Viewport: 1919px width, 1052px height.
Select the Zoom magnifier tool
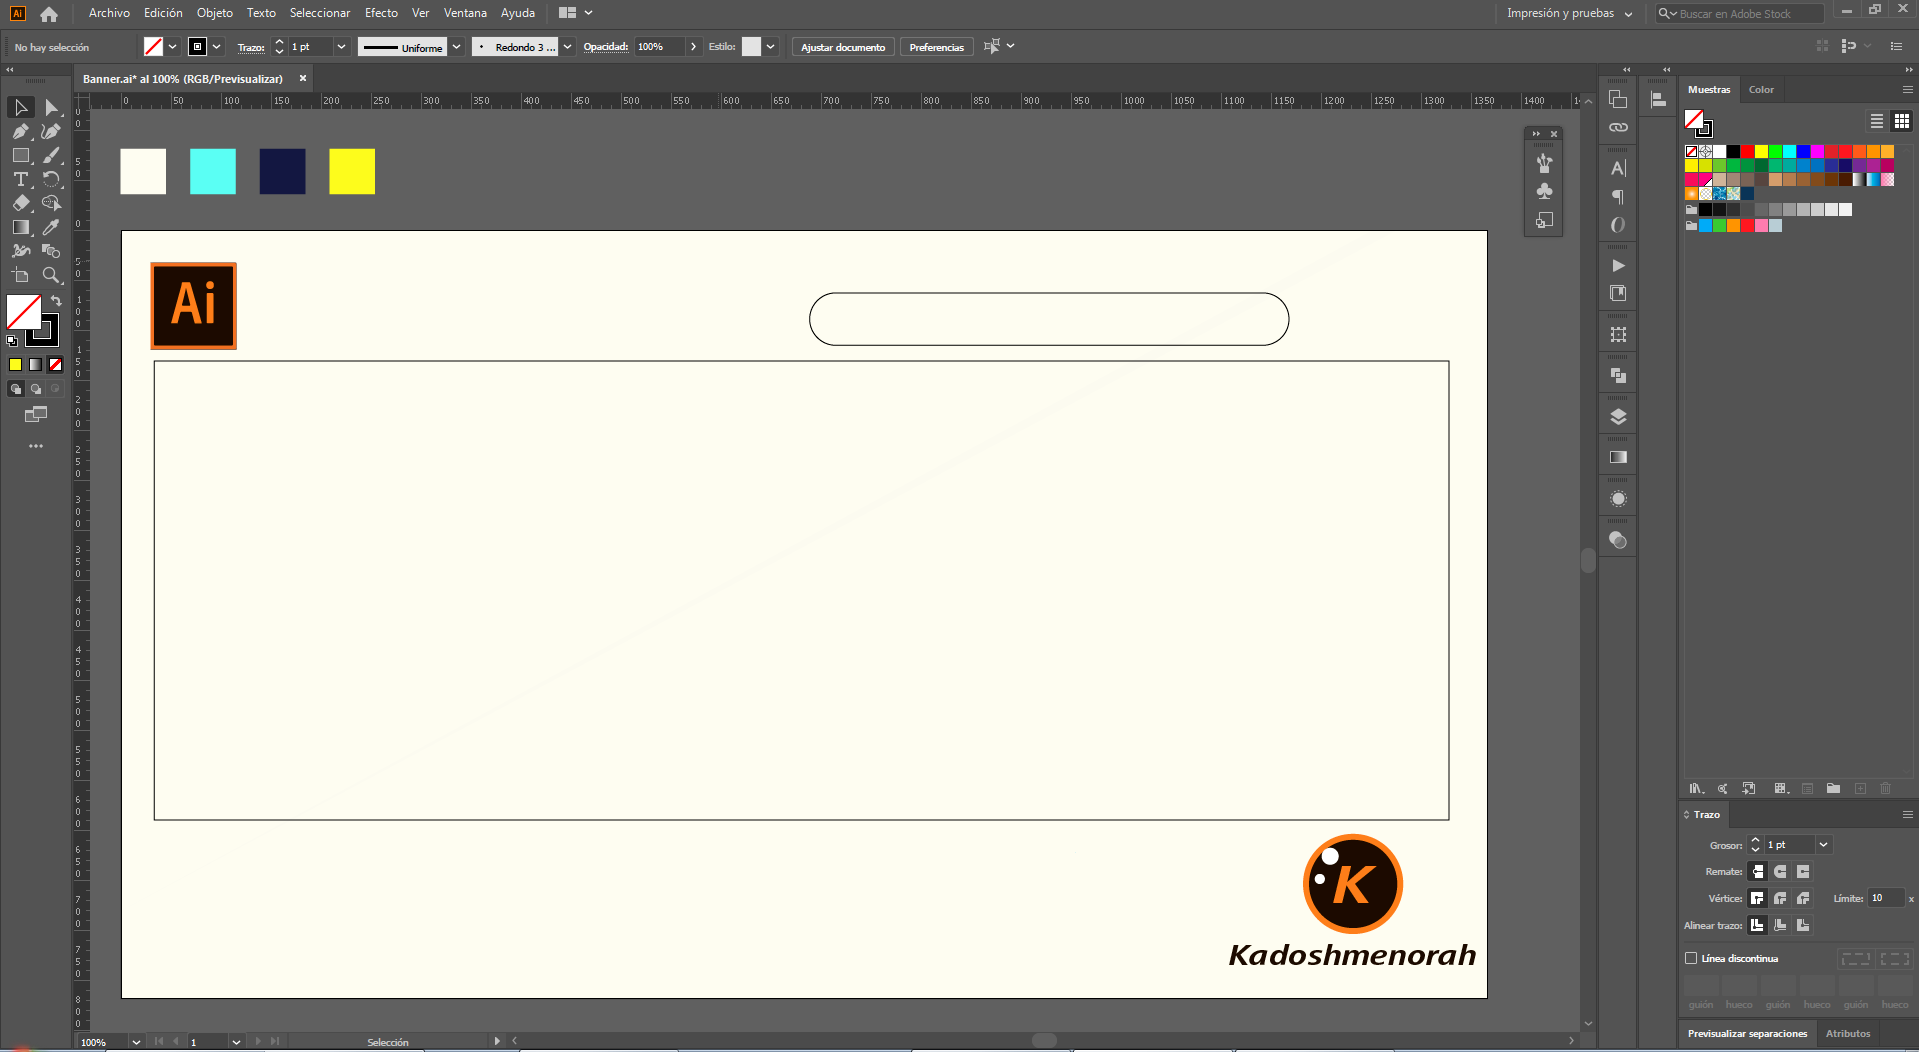51,275
